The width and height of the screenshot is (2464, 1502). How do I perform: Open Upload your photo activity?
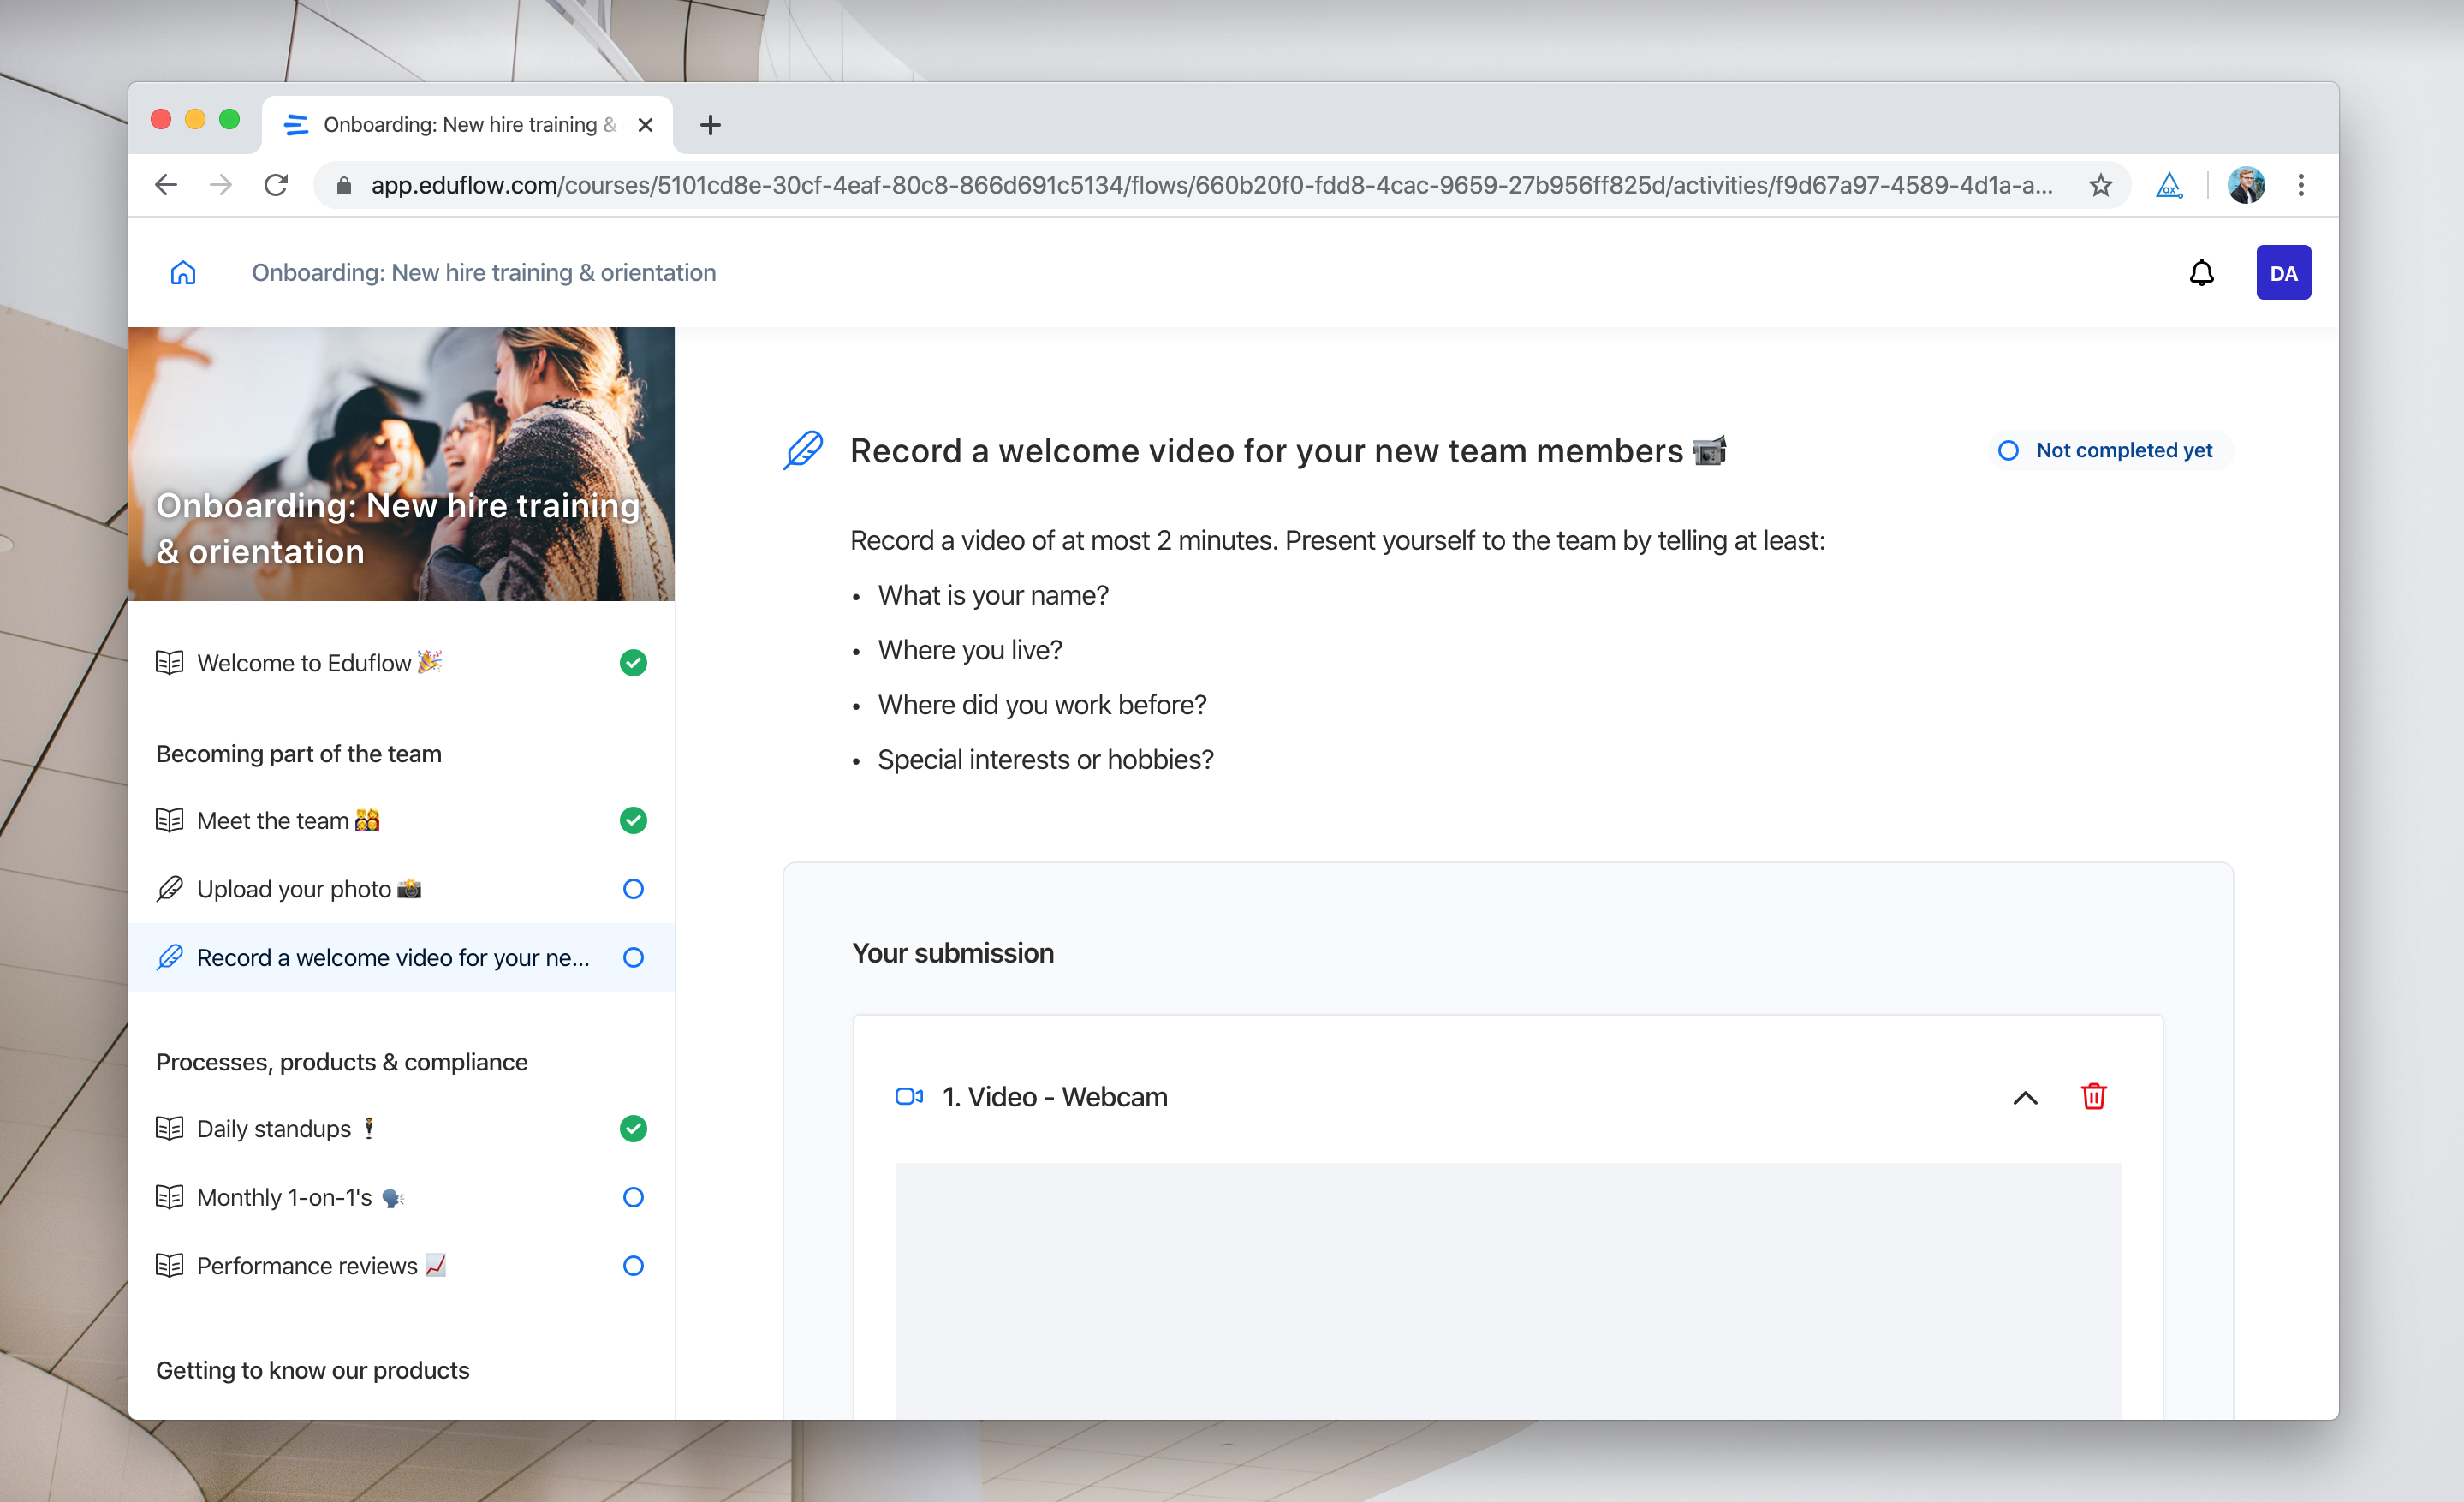[x=401, y=889]
